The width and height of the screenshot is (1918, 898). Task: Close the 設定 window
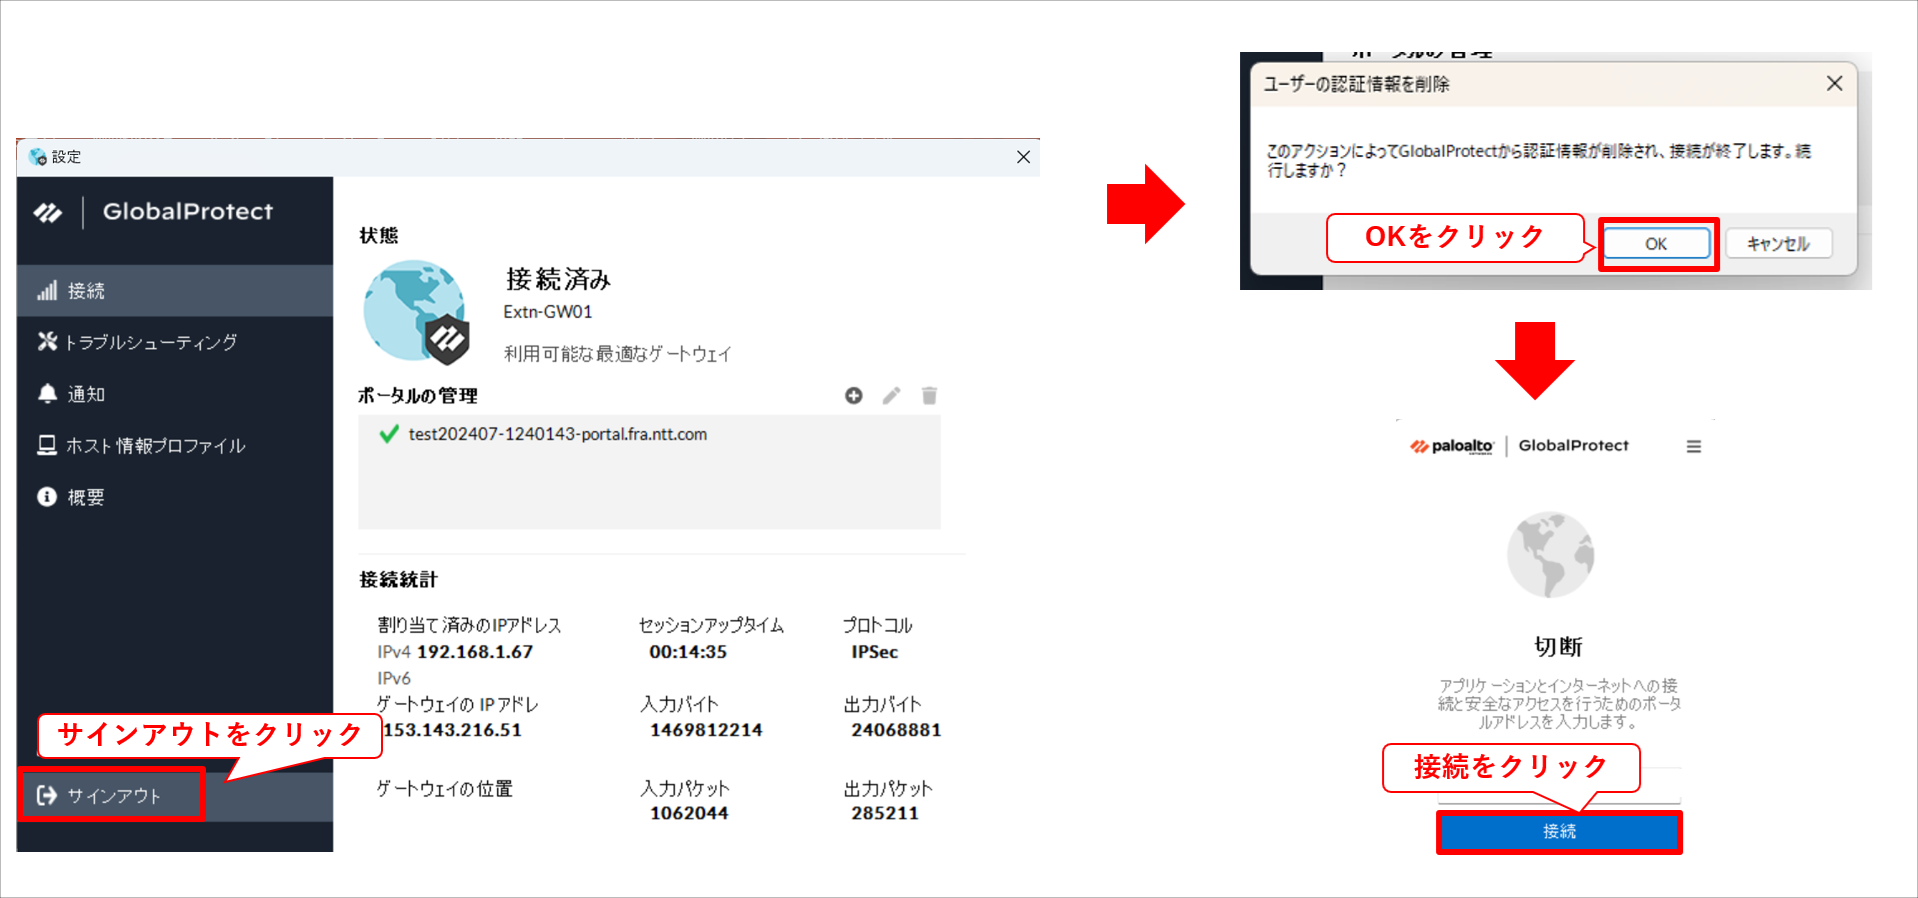point(1023,157)
